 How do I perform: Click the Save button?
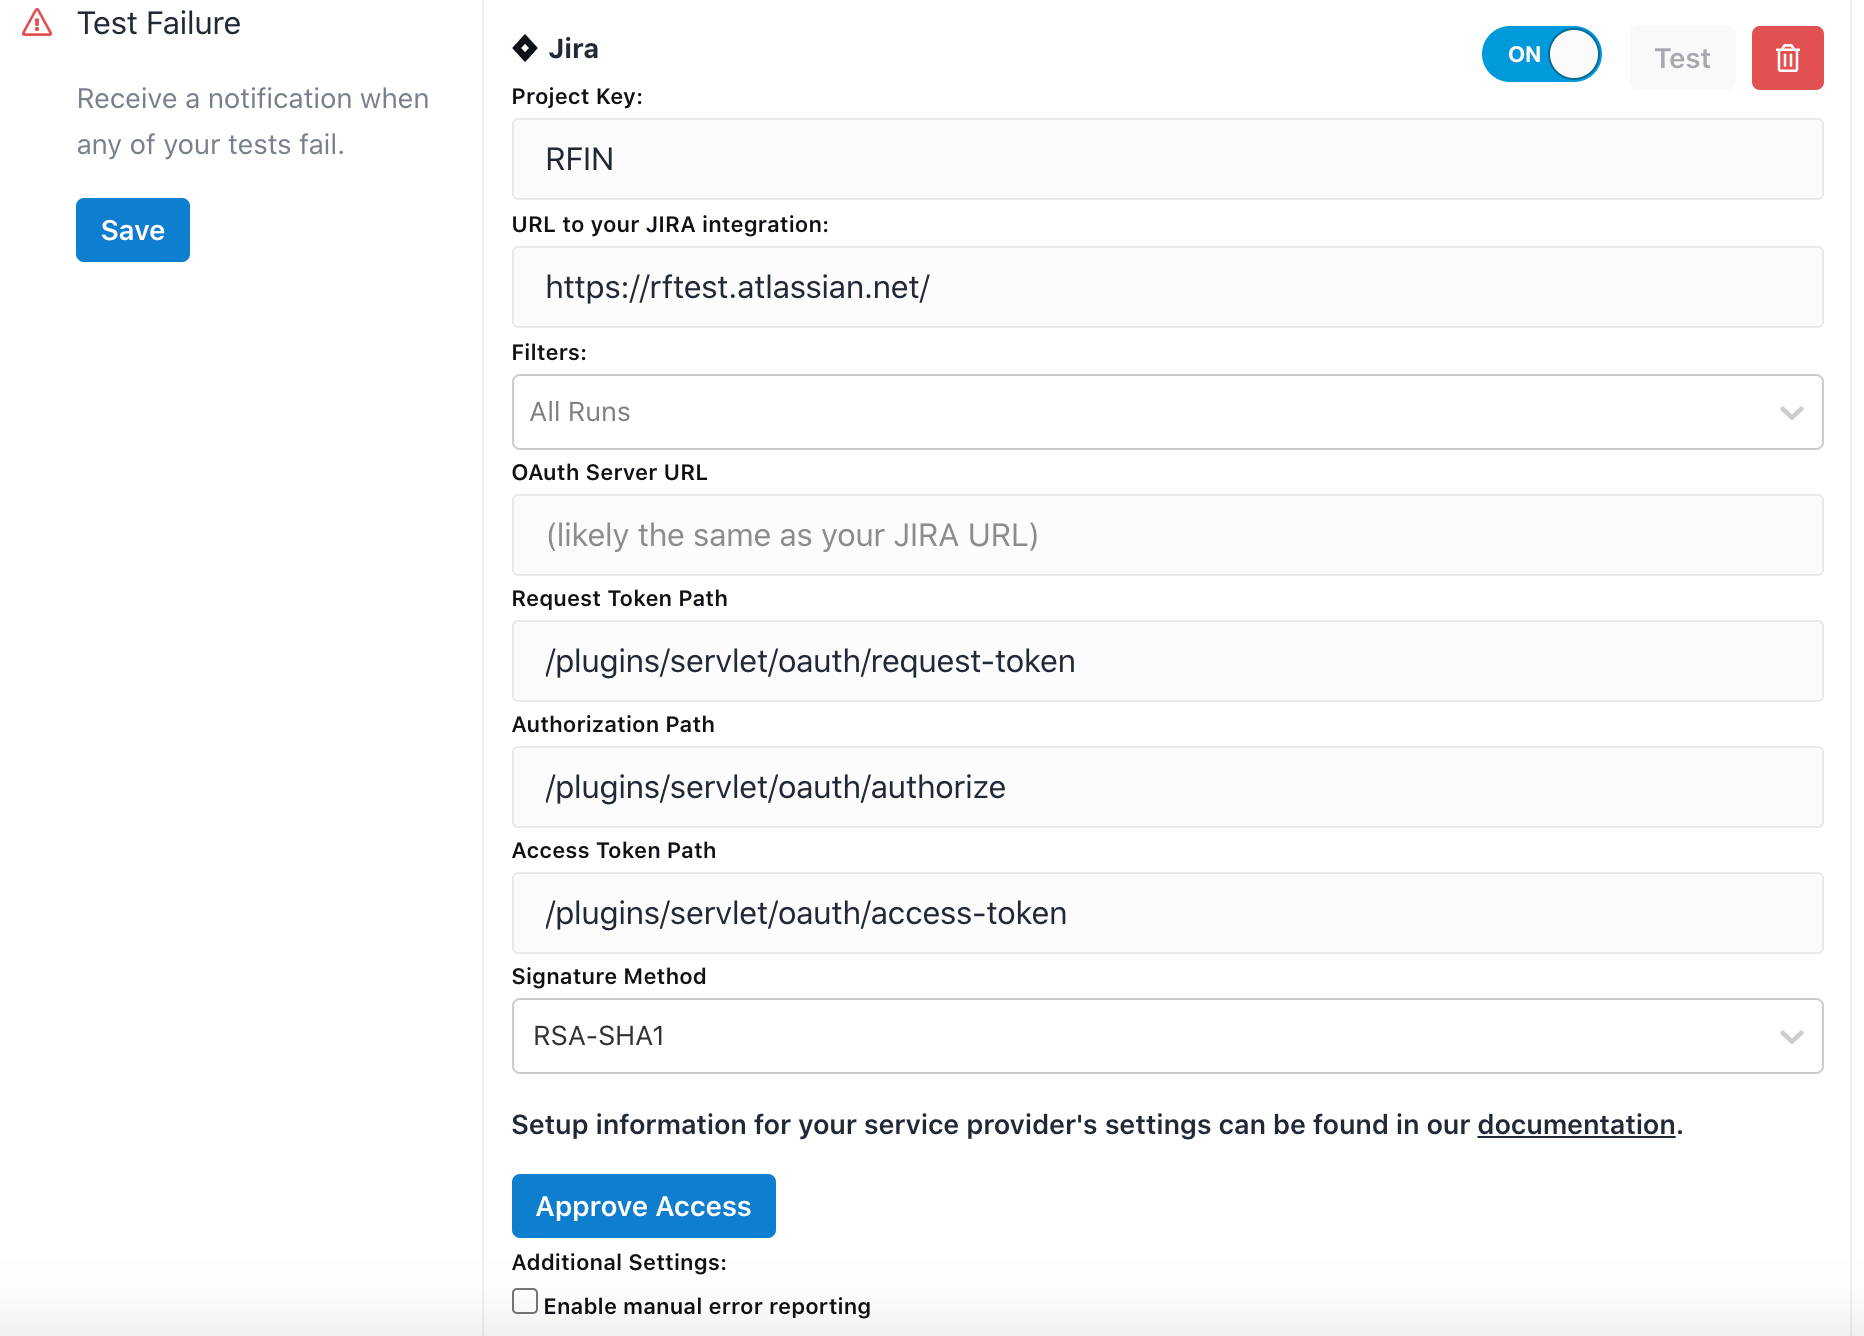tap(133, 230)
